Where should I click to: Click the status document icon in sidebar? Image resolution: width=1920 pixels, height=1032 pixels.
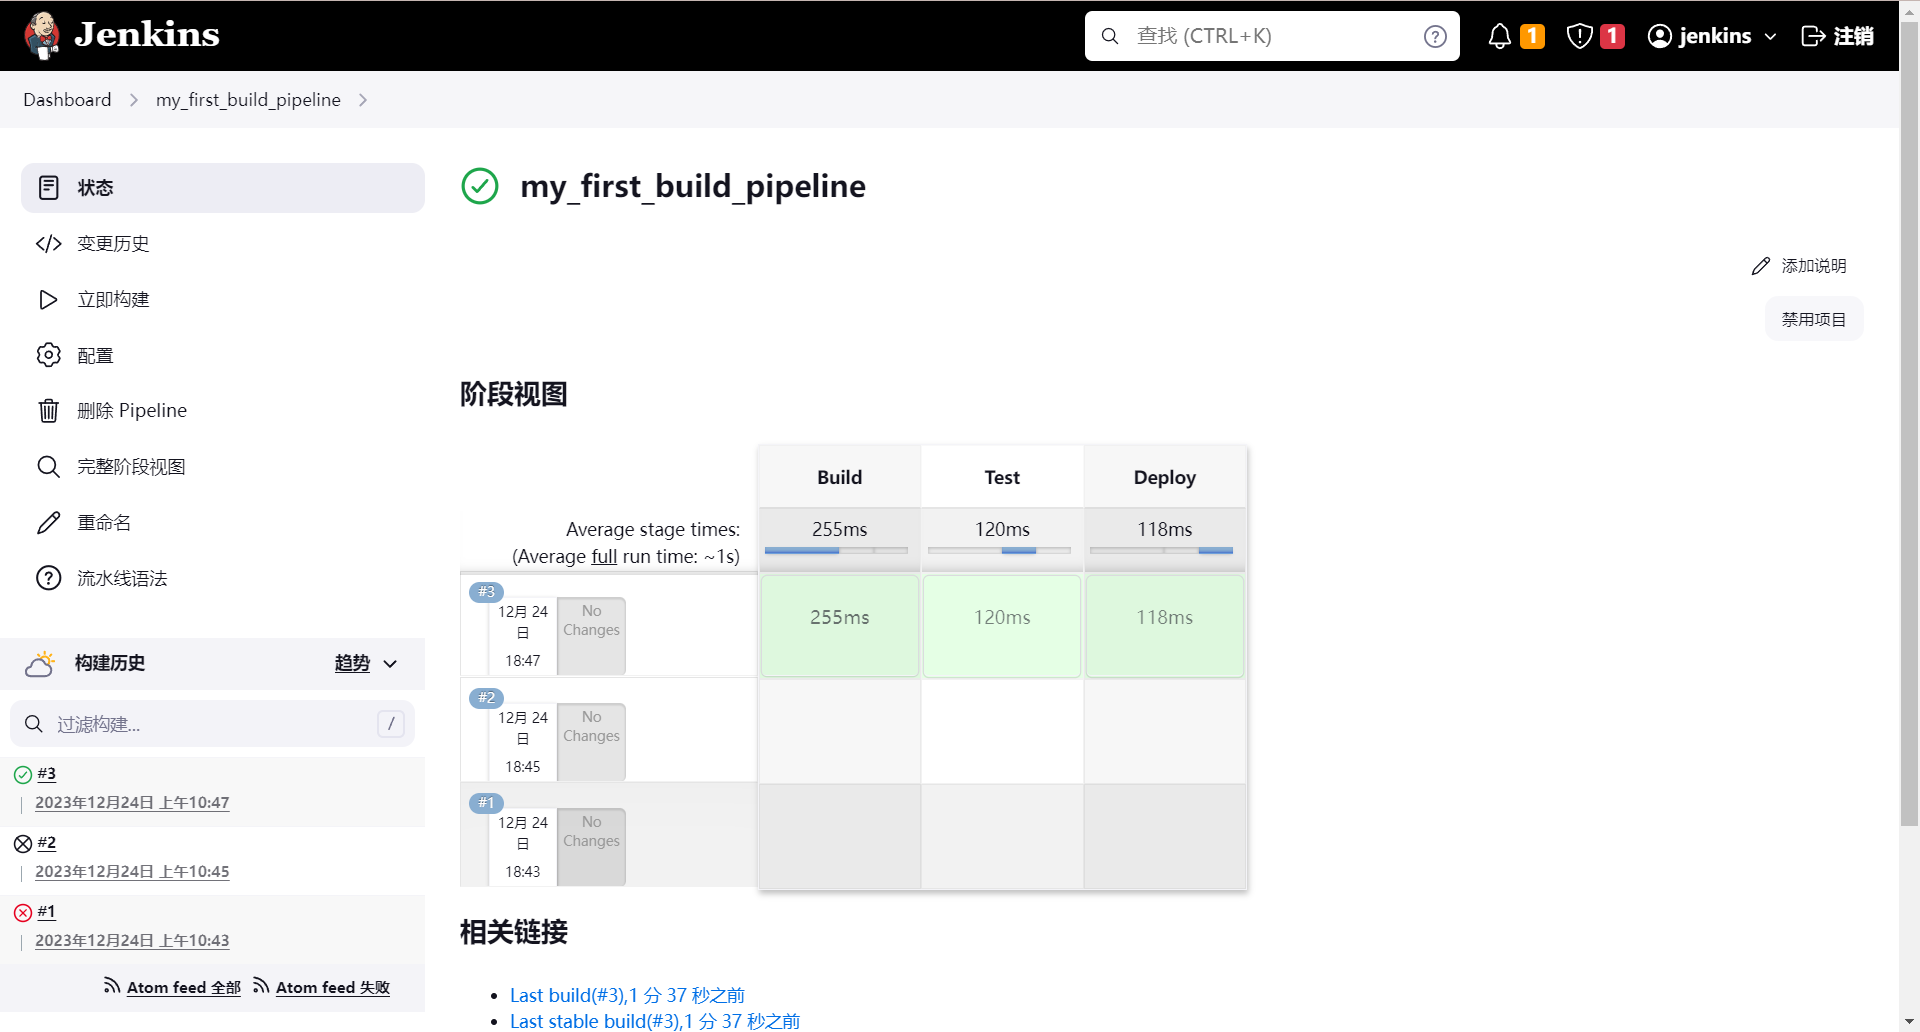[x=48, y=188]
